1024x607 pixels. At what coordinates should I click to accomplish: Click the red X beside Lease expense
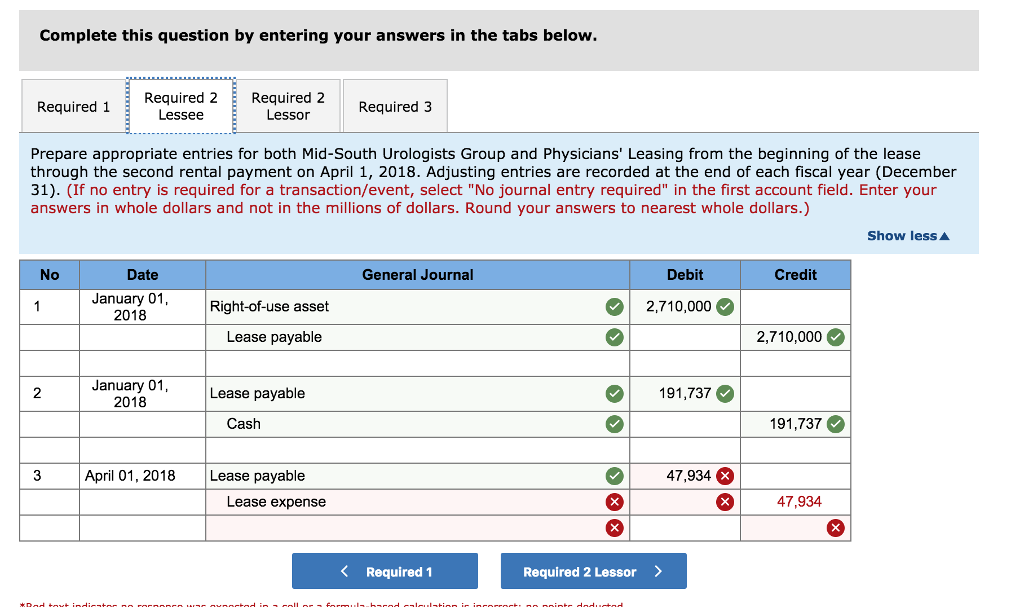click(x=615, y=501)
